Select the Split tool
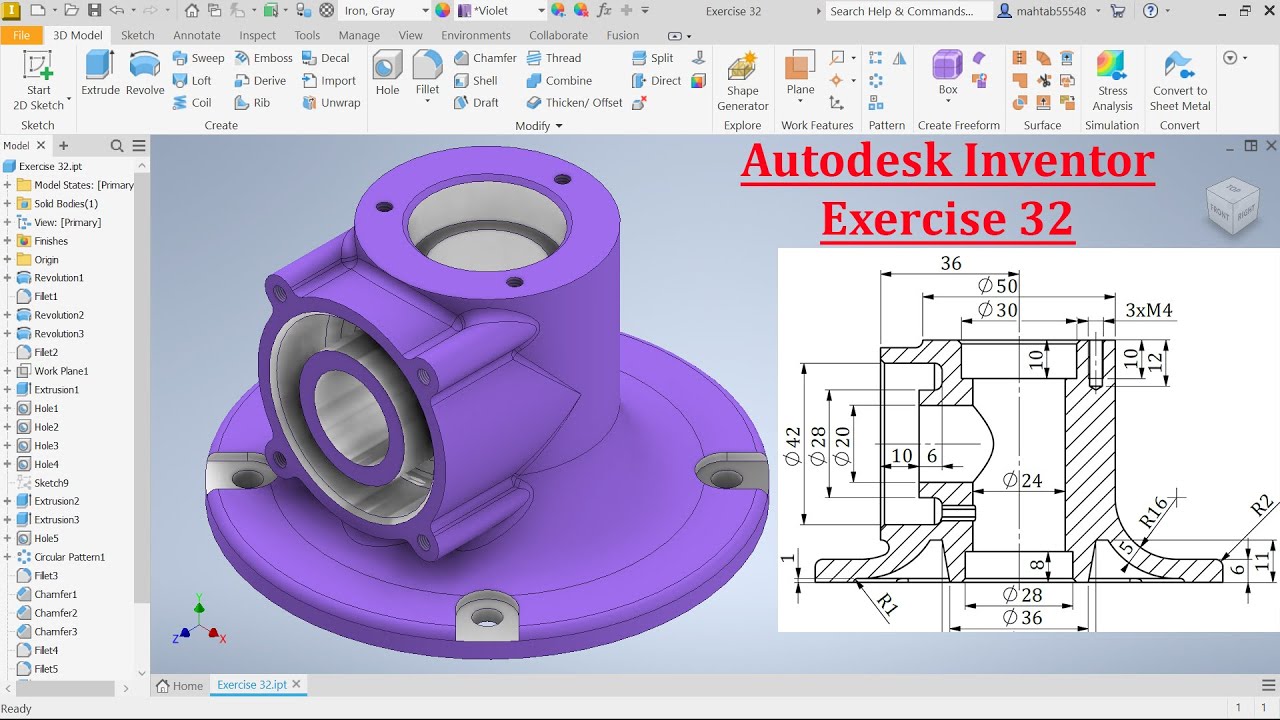1280x720 pixels. point(652,58)
